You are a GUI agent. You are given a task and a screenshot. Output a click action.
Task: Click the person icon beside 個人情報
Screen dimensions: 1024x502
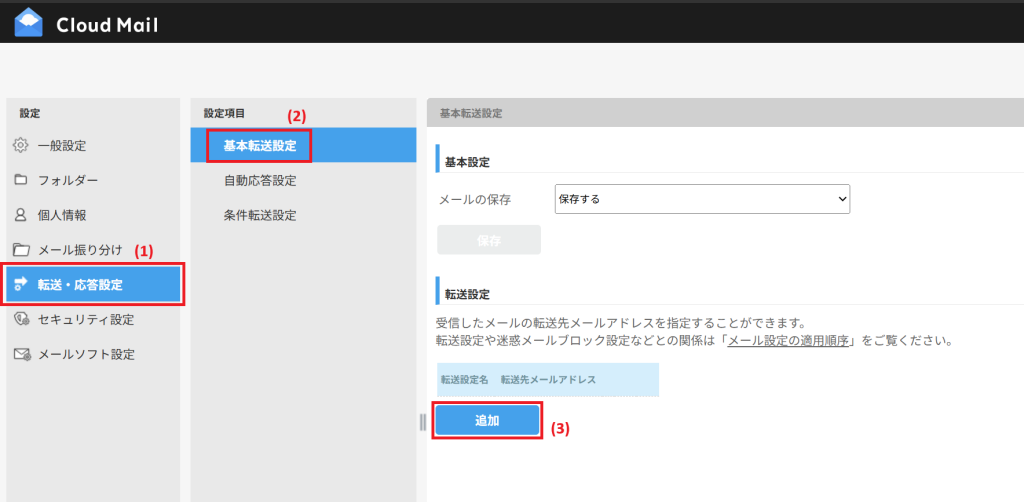20,215
